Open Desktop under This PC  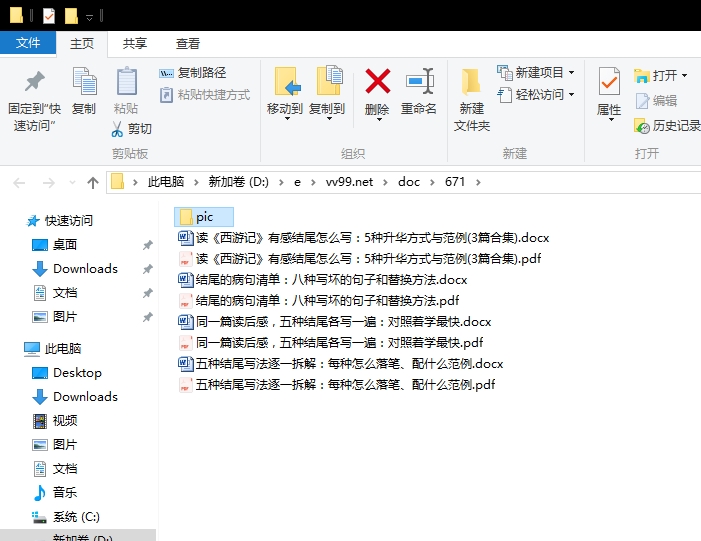(67, 372)
